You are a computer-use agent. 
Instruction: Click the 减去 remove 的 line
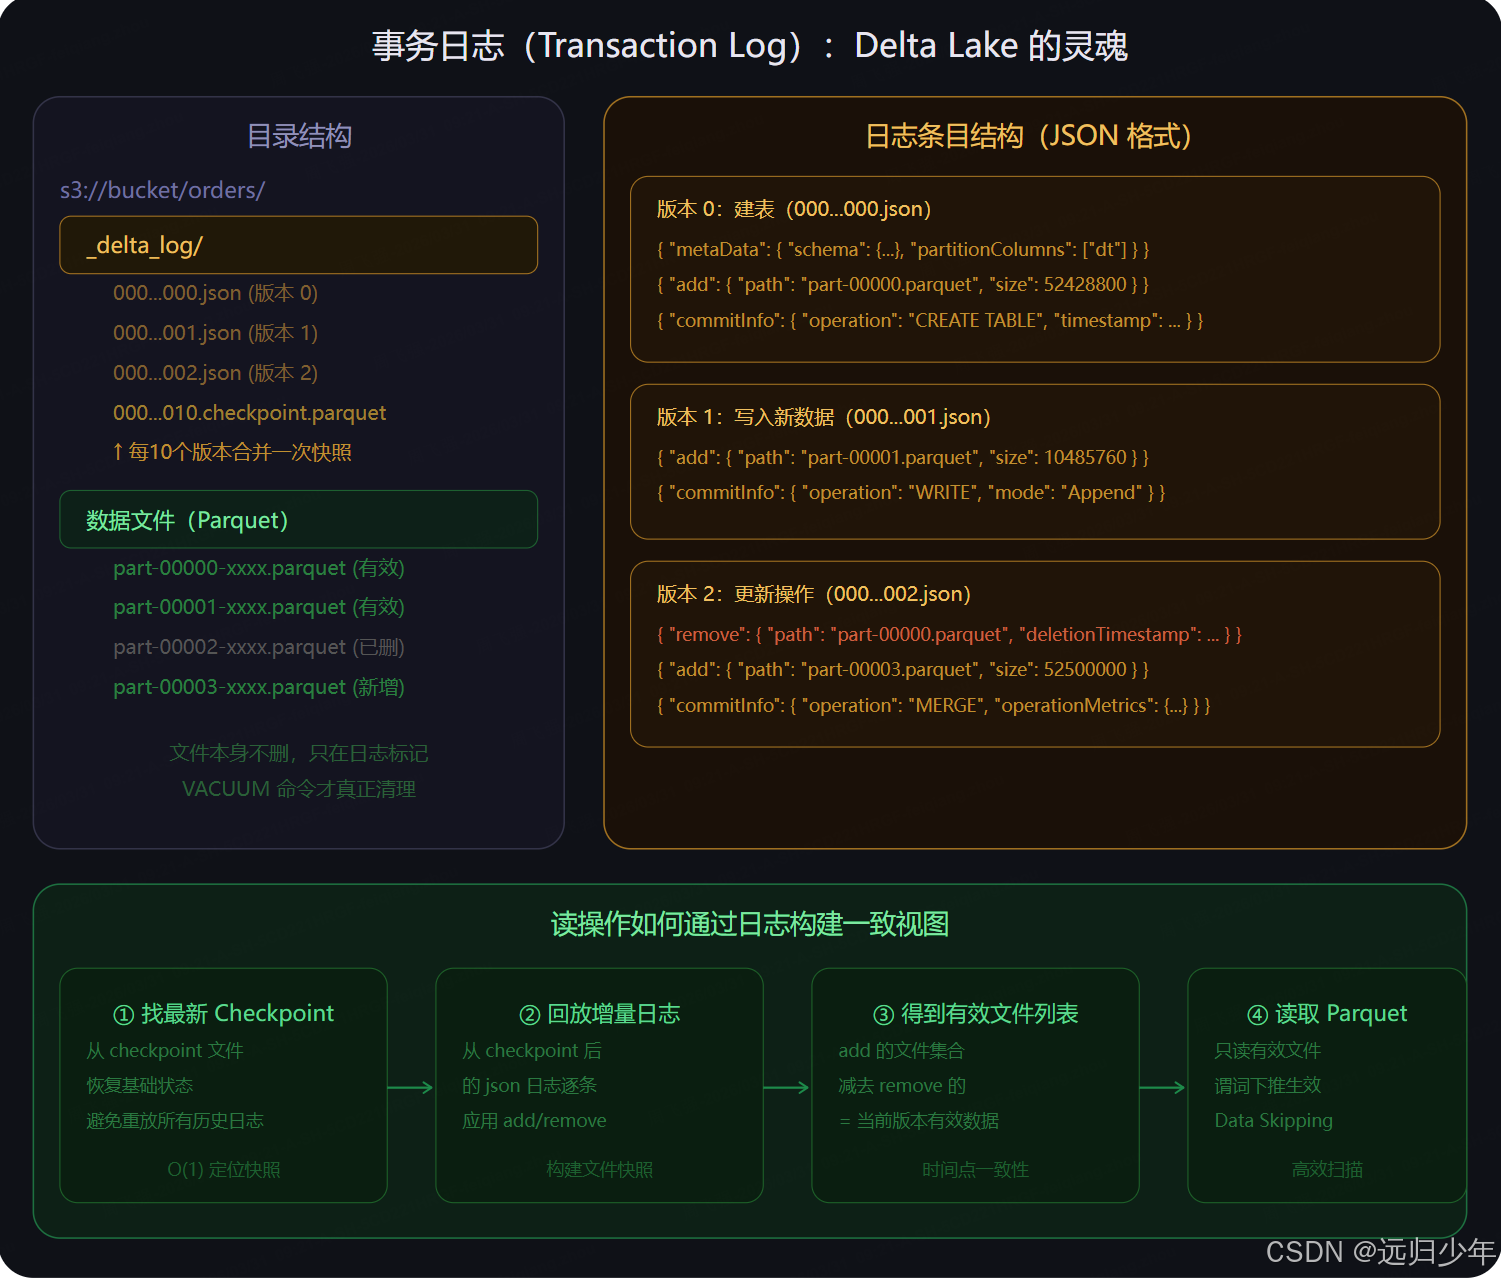point(902,1086)
